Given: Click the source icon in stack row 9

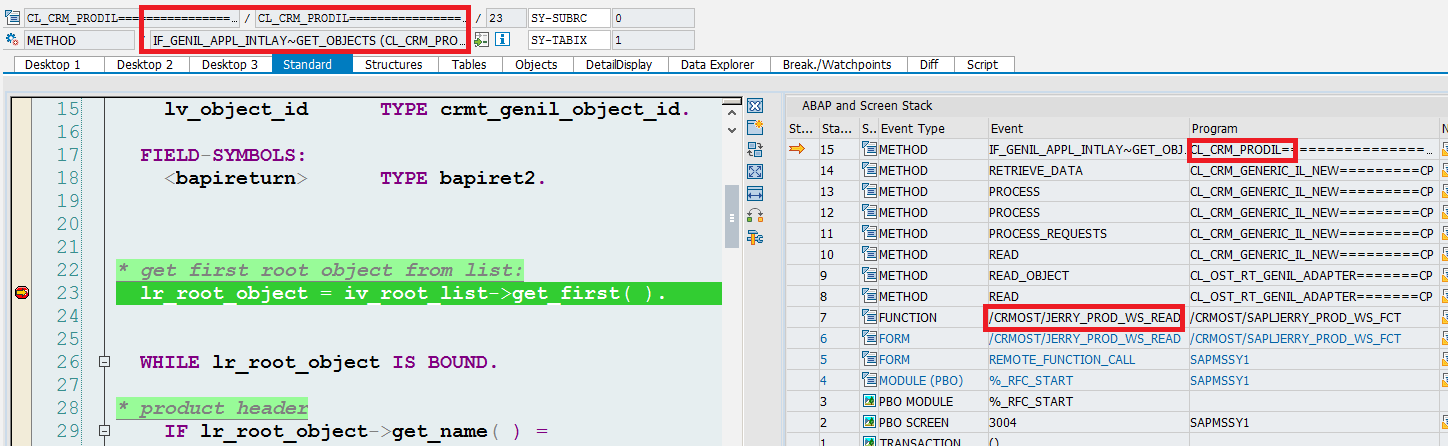Looking at the screenshot, I should (868, 275).
